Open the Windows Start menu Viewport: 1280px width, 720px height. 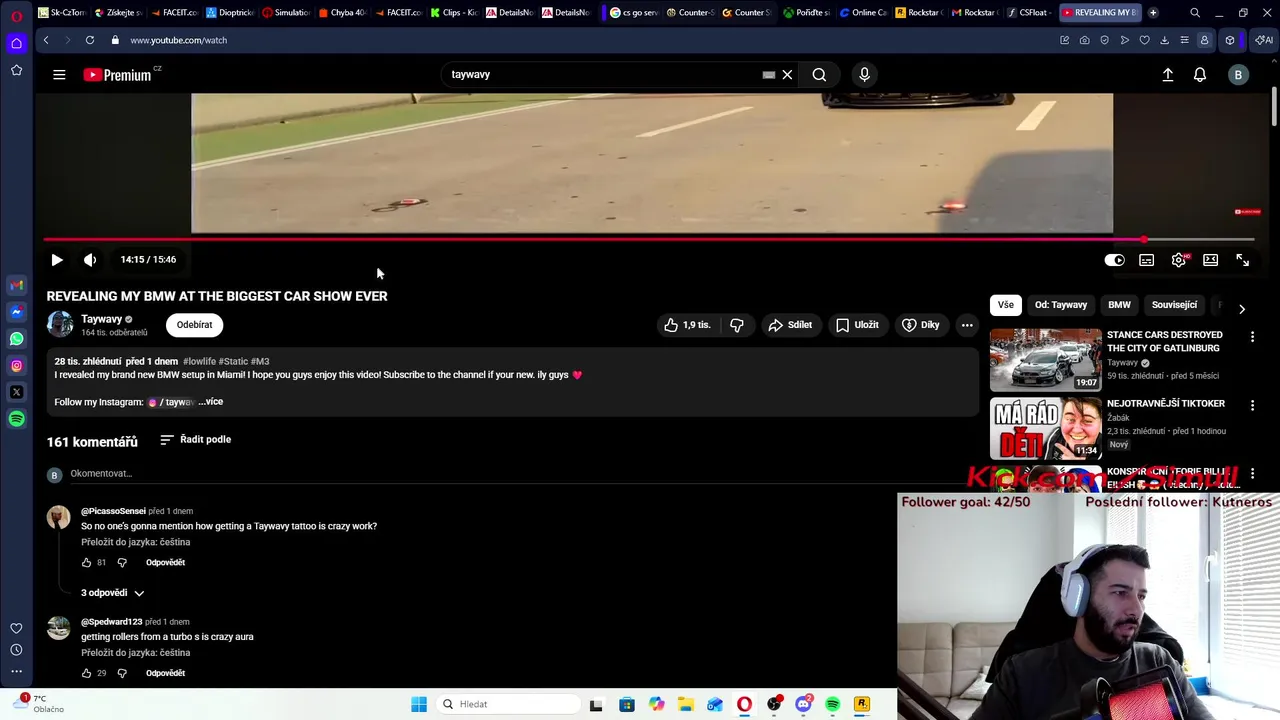coord(419,704)
